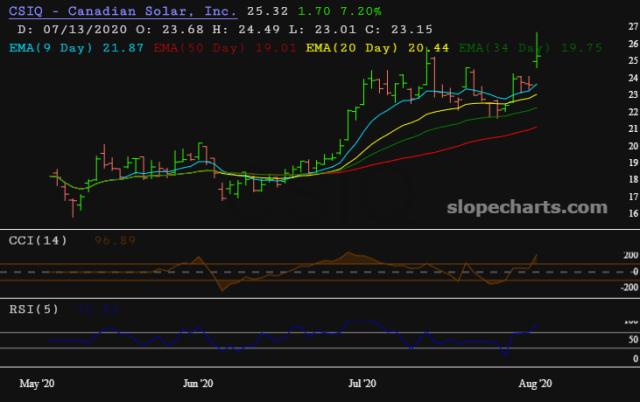Click the CSIQ - Canadian Solar, Inc. title
The image size is (640, 402).
click(123, 13)
